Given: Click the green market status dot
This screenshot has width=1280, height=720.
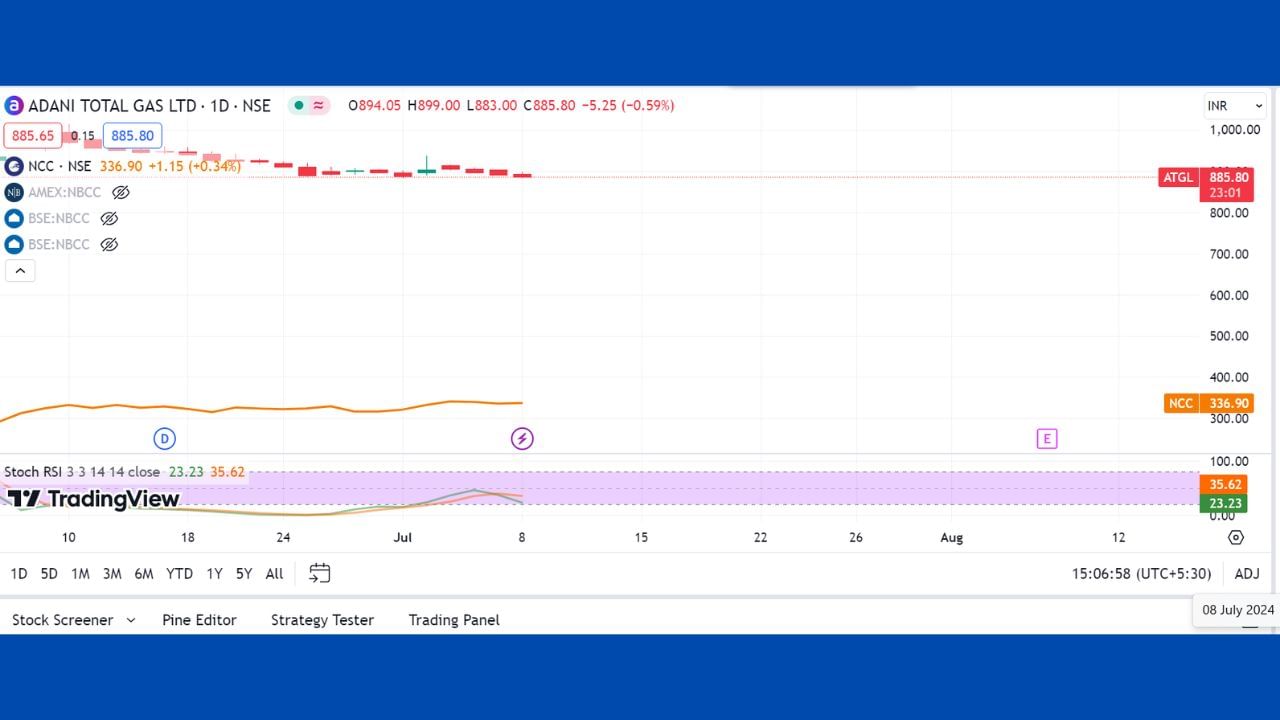Looking at the screenshot, I should [x=298, y=105].
